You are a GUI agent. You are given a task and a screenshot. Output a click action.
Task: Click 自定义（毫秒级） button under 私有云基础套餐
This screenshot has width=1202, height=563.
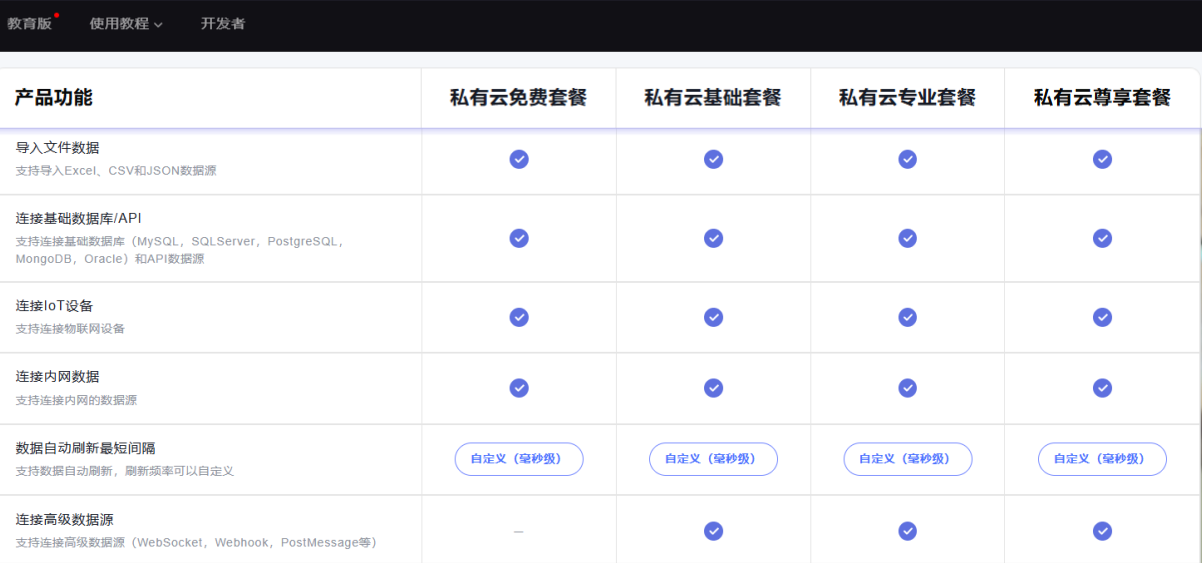713,459
